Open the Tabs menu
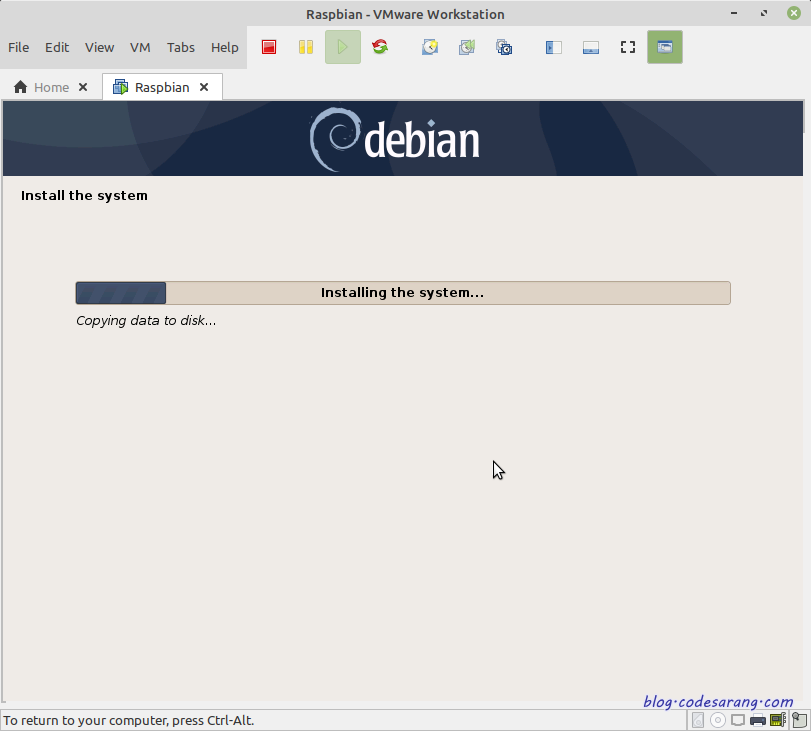Image resolution: width=811 pixels, height=731 pixels. point(181,48)
